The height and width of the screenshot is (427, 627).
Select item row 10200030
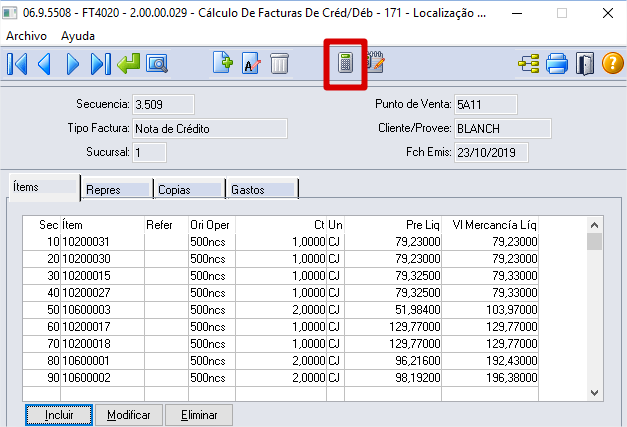280,259
